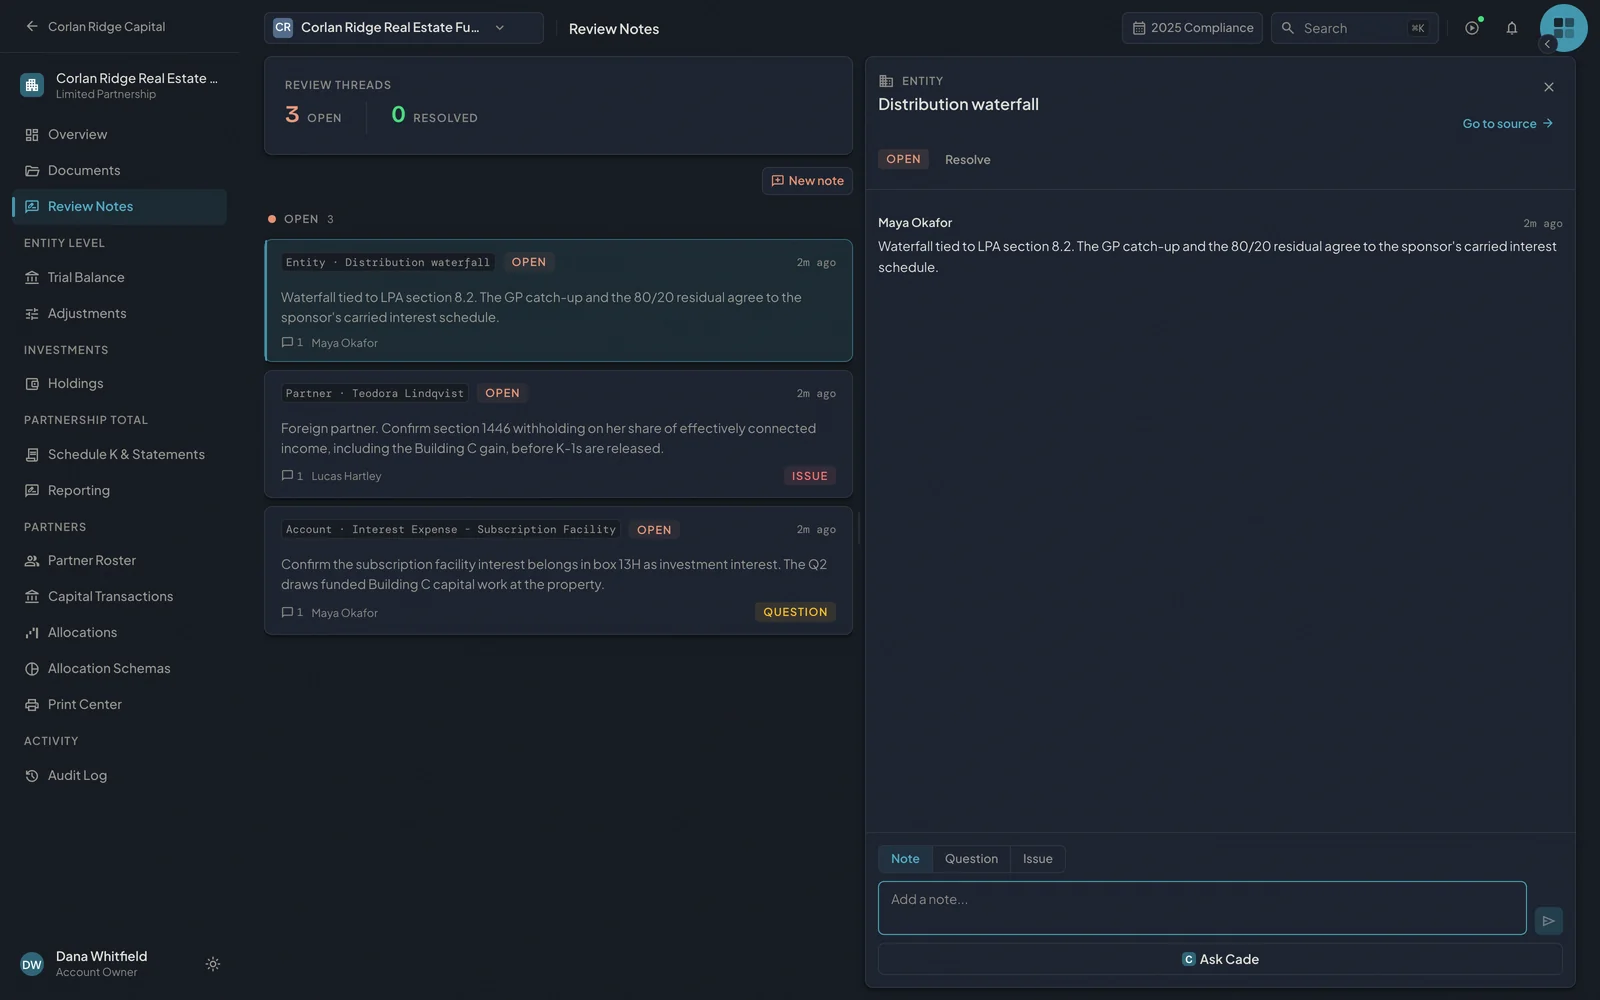Go to Trial Balance
This screenshot has width=1600, height=1000.
click(119, 278)
